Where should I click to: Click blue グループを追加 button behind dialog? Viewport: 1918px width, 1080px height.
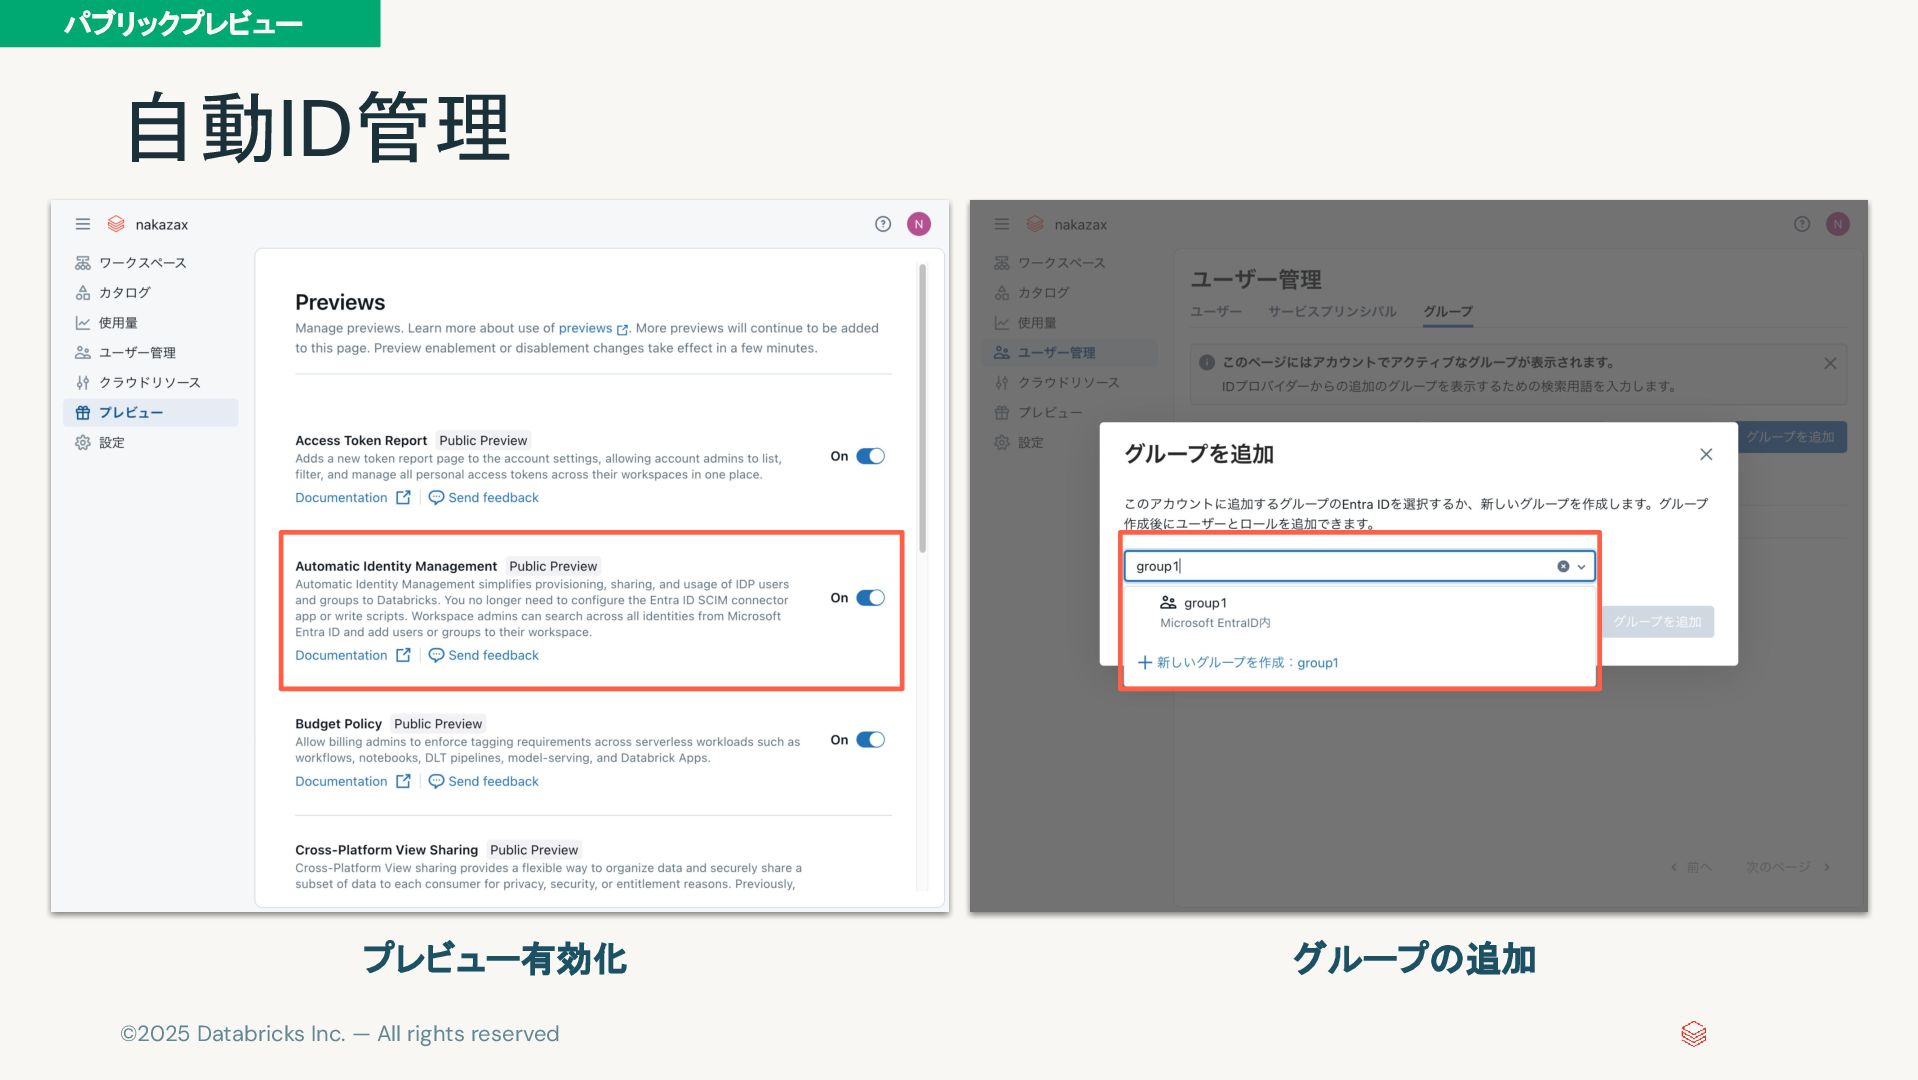coord(1791,437)
